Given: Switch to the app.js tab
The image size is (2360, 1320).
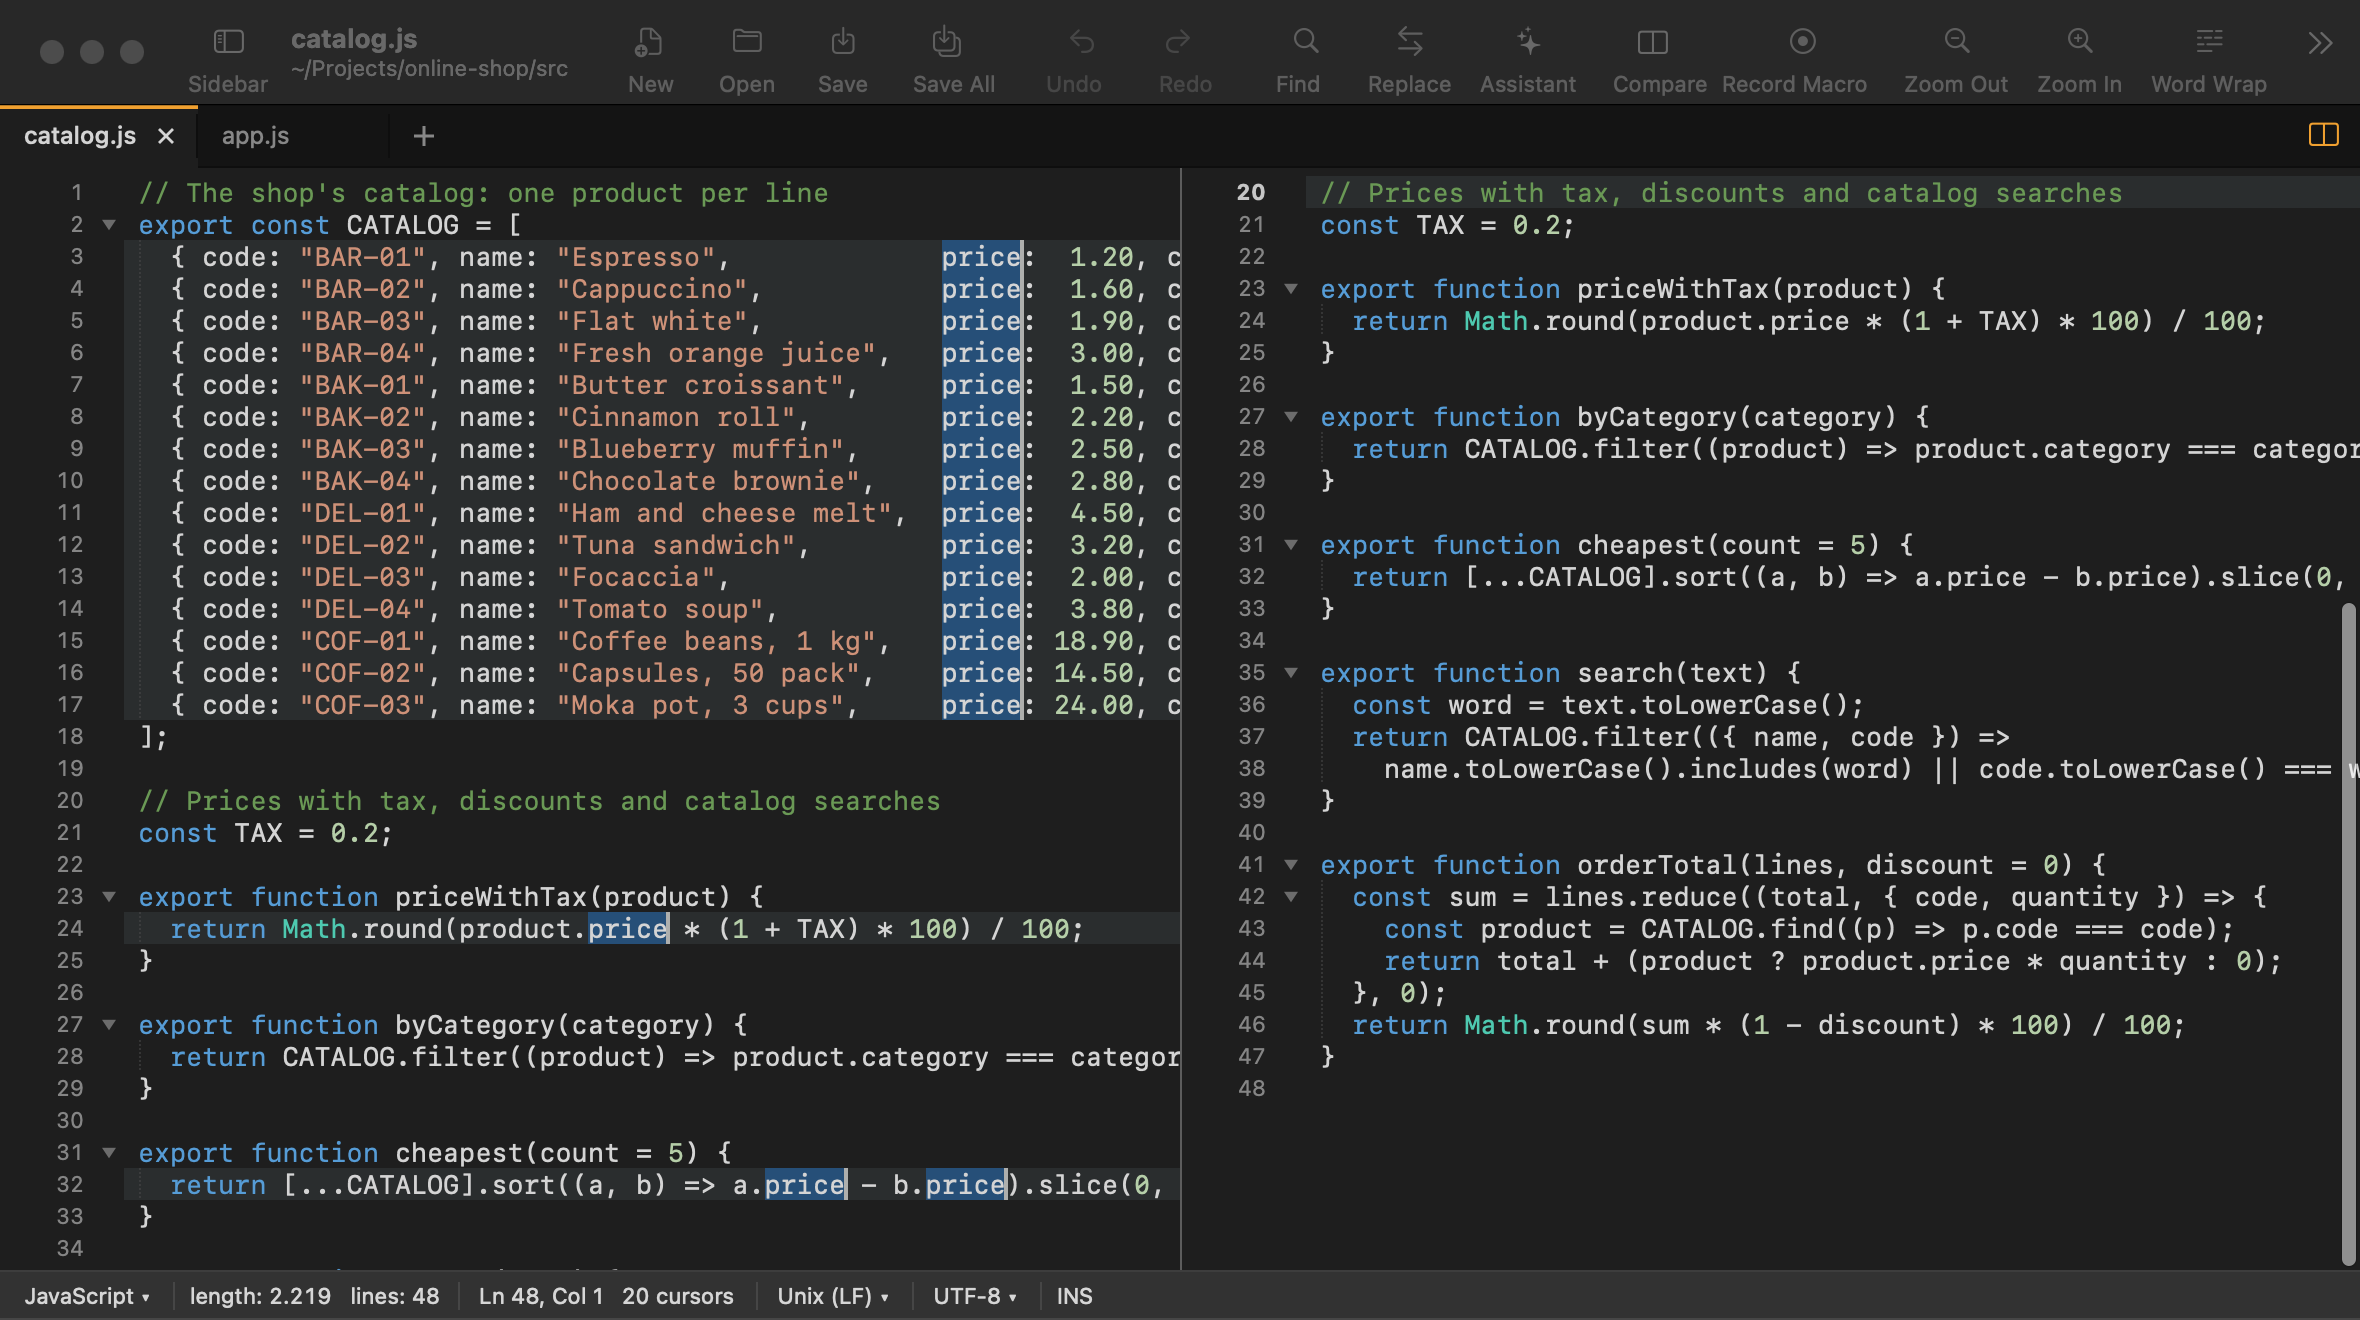Looking at the screenshot, I should click(255, 136).
